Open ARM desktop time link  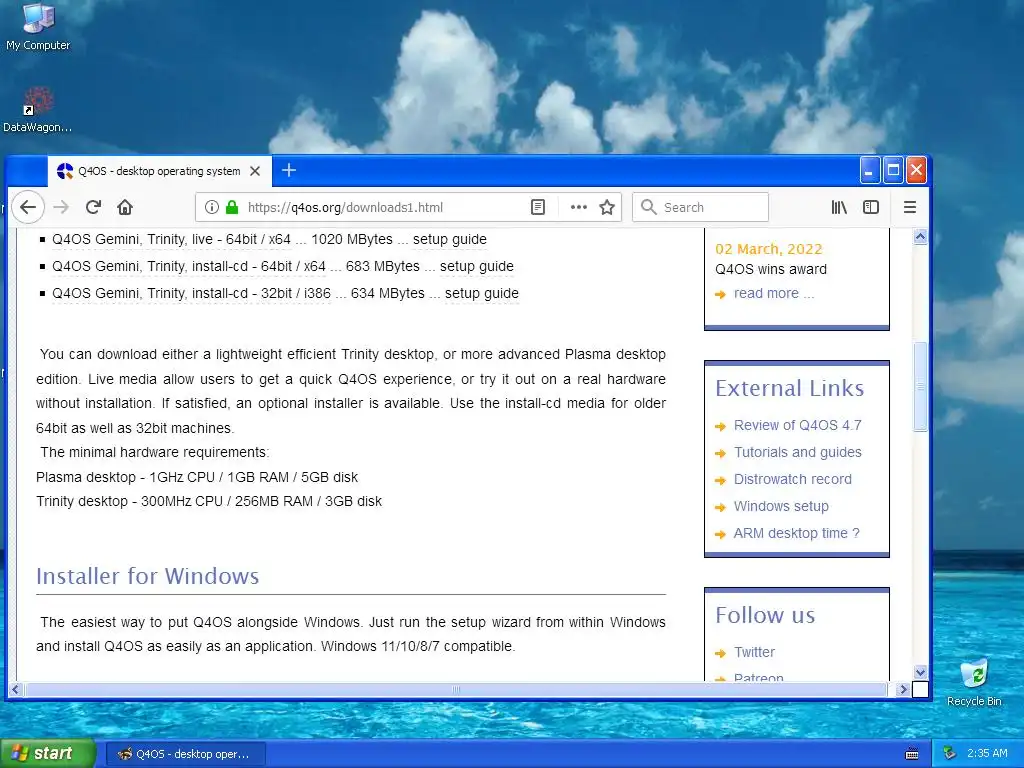coord(797,533)
